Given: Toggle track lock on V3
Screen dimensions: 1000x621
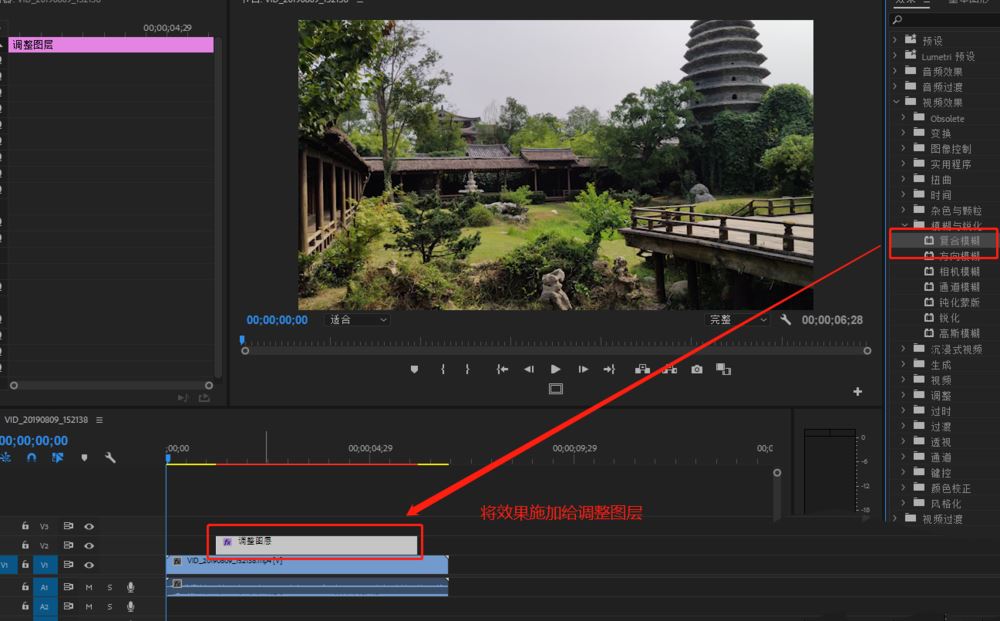Looking at the screenshot, I should tap(25, 526).
